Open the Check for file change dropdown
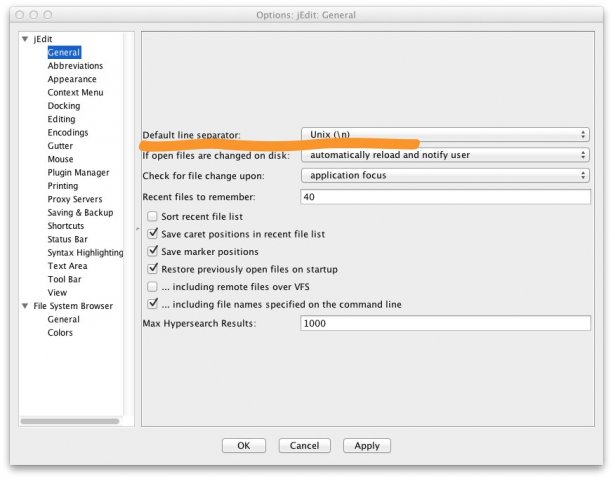Screen dimensions: 613x479 tap(445, 175)
